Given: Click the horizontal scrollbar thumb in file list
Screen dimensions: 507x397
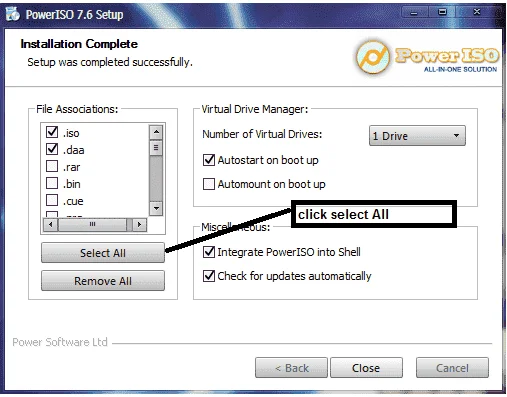Looking at the screenshot, I should coord(93,224).
